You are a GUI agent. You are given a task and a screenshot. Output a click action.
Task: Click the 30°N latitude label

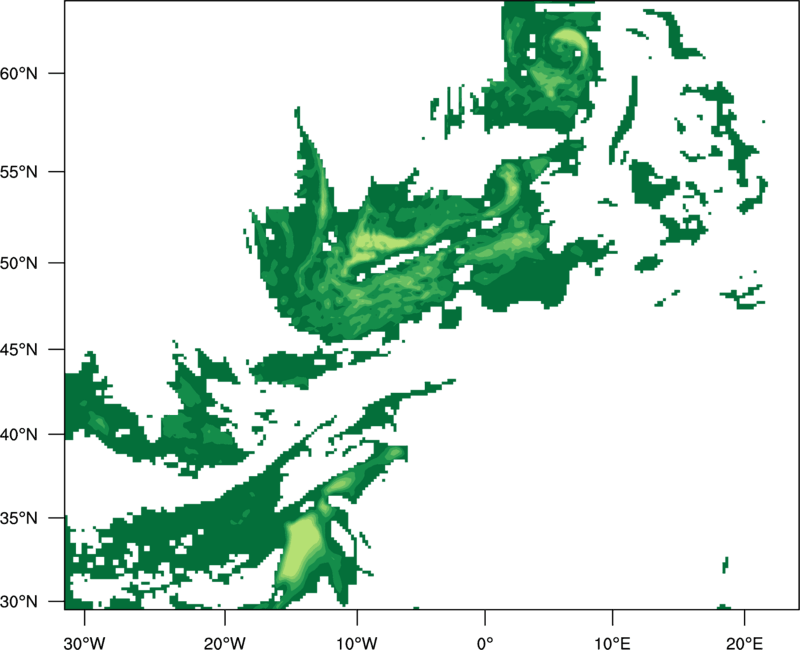point(19,602)
